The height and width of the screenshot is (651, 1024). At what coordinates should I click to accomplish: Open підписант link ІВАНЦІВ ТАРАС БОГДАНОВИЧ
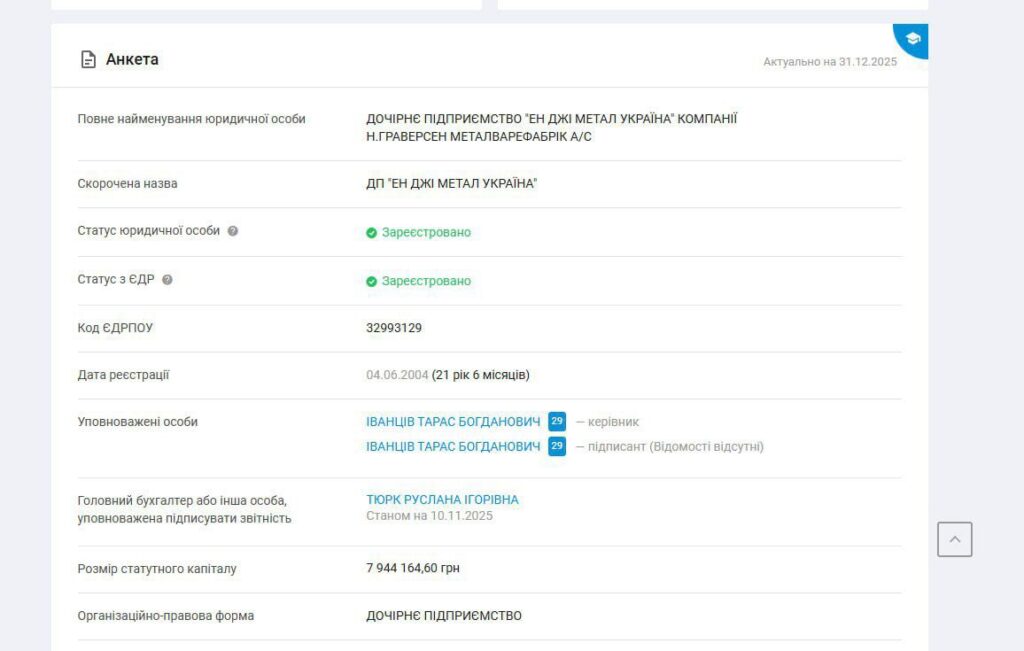pos(453,447)
